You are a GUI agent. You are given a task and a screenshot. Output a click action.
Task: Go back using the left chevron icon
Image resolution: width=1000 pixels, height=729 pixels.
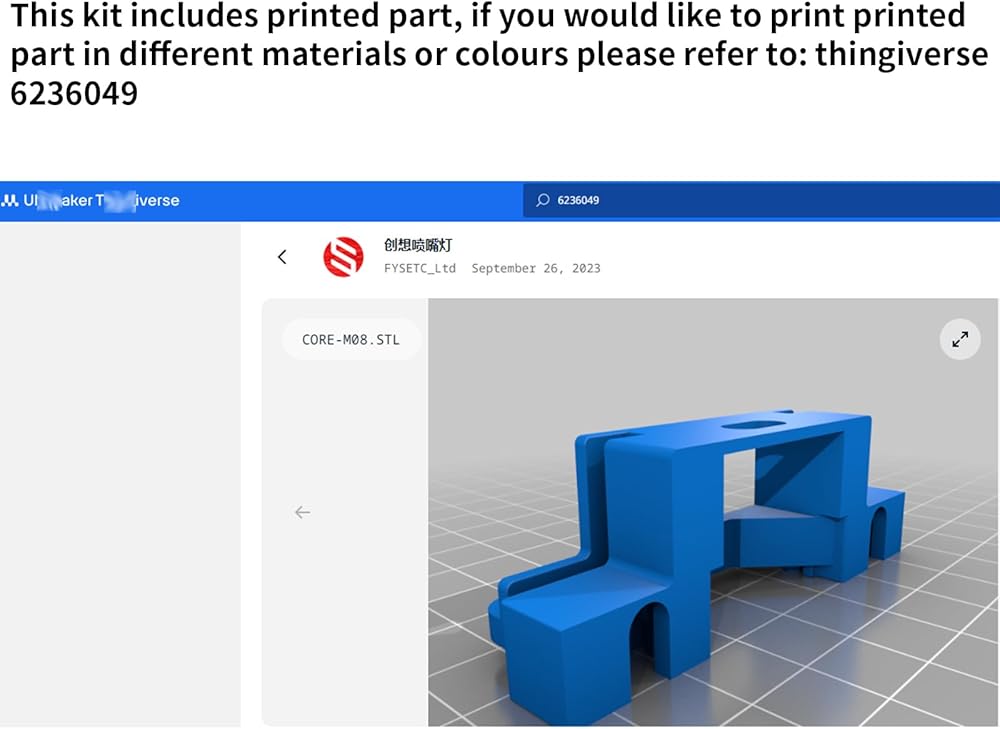[283, 257]
